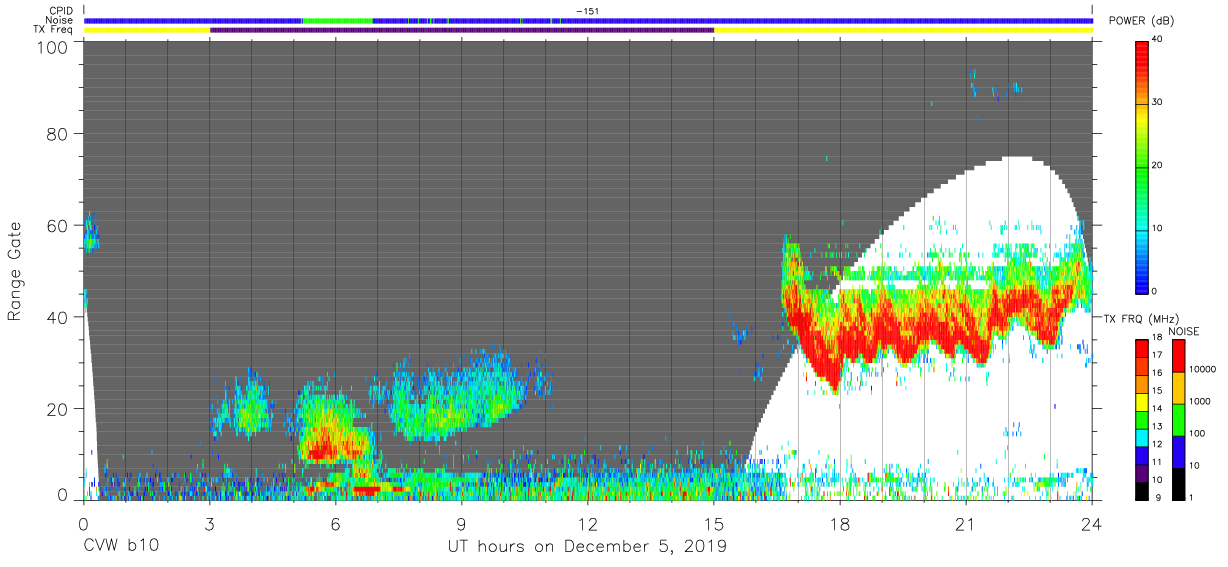Click the 1000 label on the NOISE legend
Screen dimensions: 1228x567
(x=1199, y=401)
